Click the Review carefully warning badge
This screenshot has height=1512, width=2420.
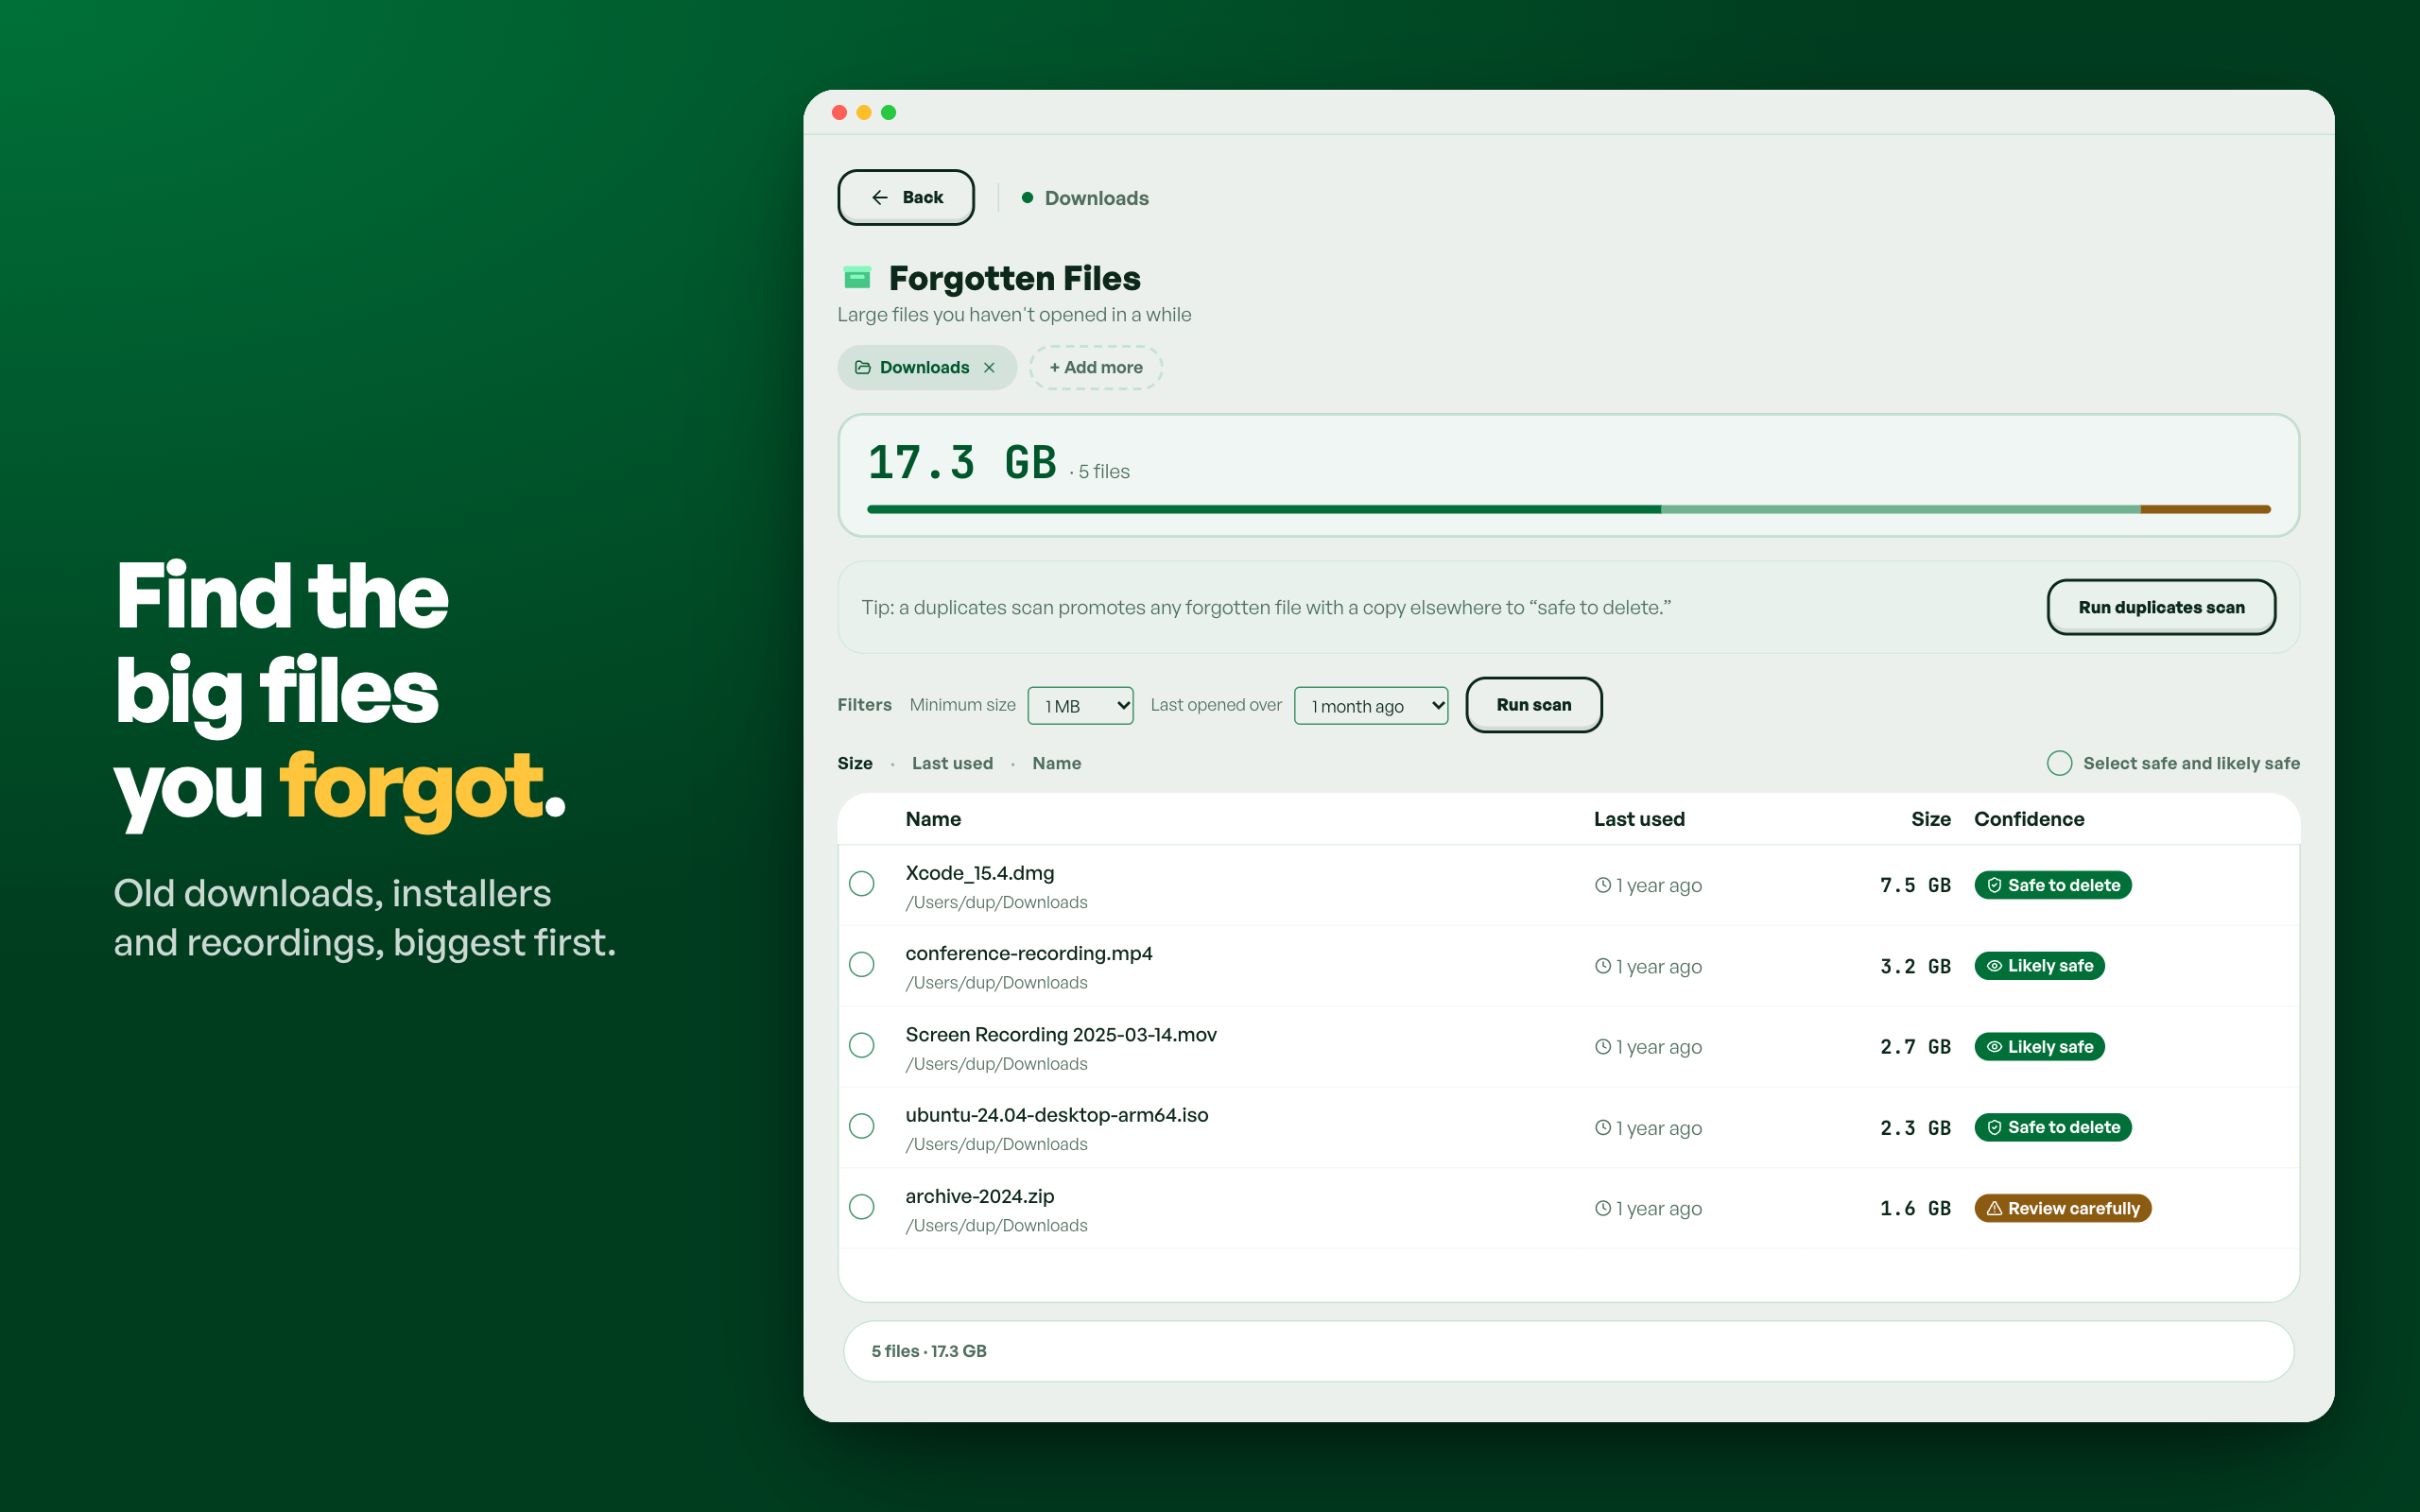pos(2062,1208)
